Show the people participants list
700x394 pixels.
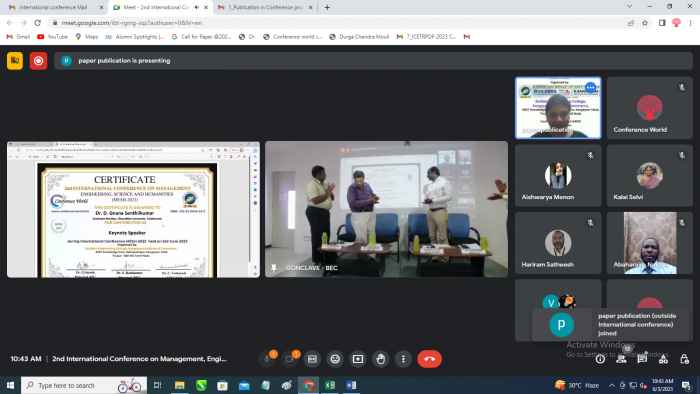pos(621,359)
